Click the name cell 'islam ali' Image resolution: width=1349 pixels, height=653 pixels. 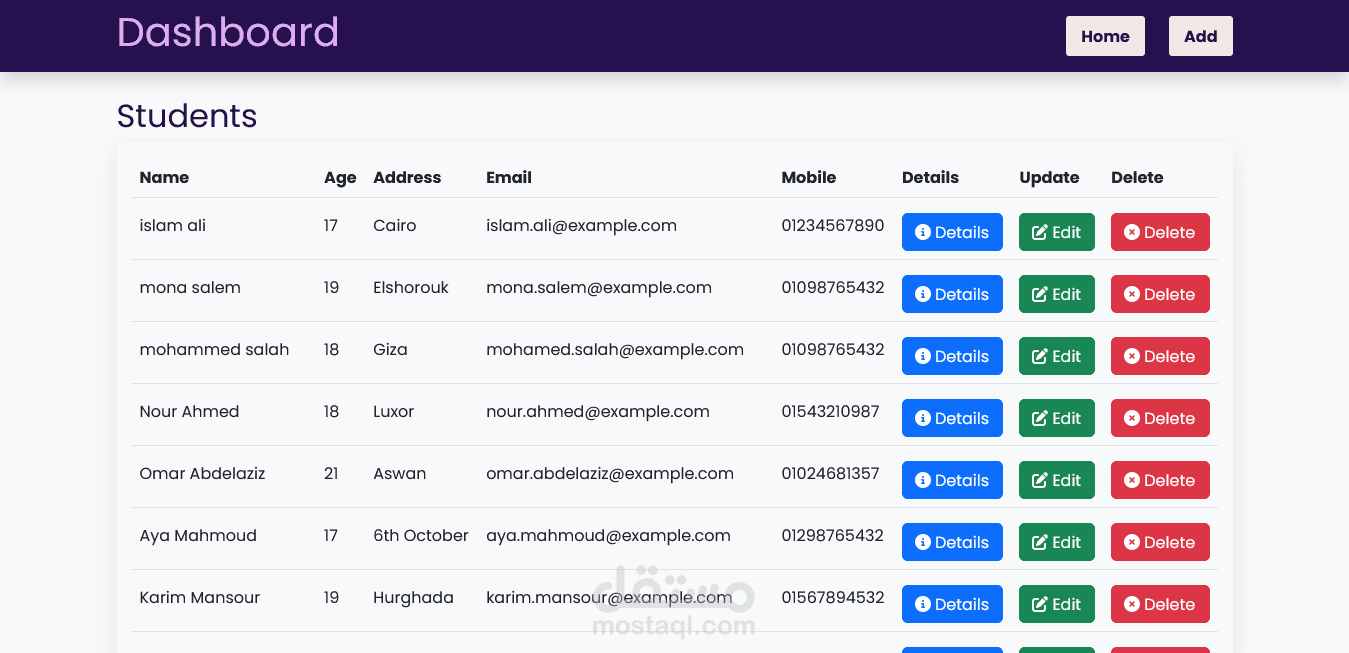point(173,225)
